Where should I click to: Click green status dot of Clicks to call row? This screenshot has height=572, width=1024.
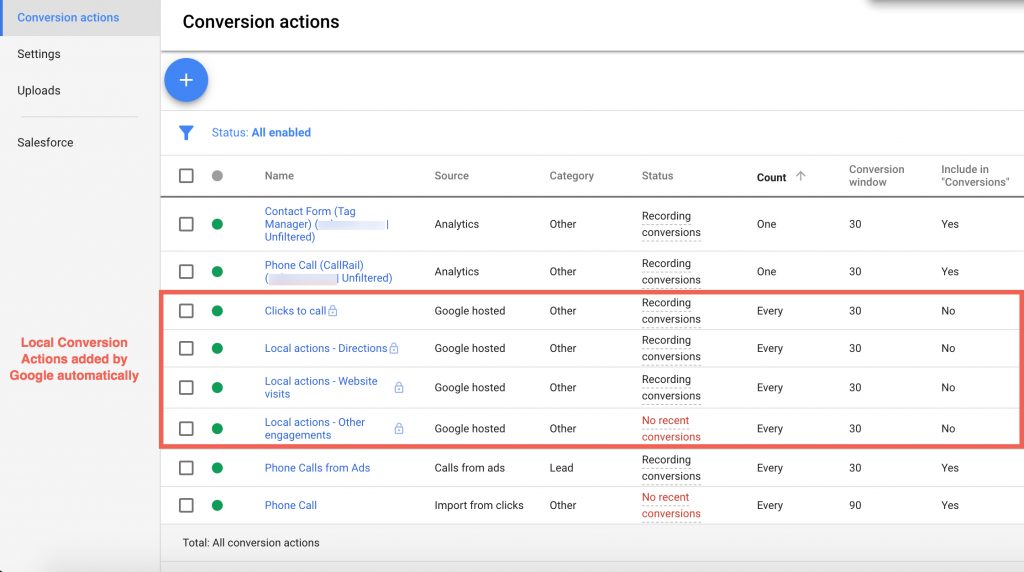pos(217,311)
